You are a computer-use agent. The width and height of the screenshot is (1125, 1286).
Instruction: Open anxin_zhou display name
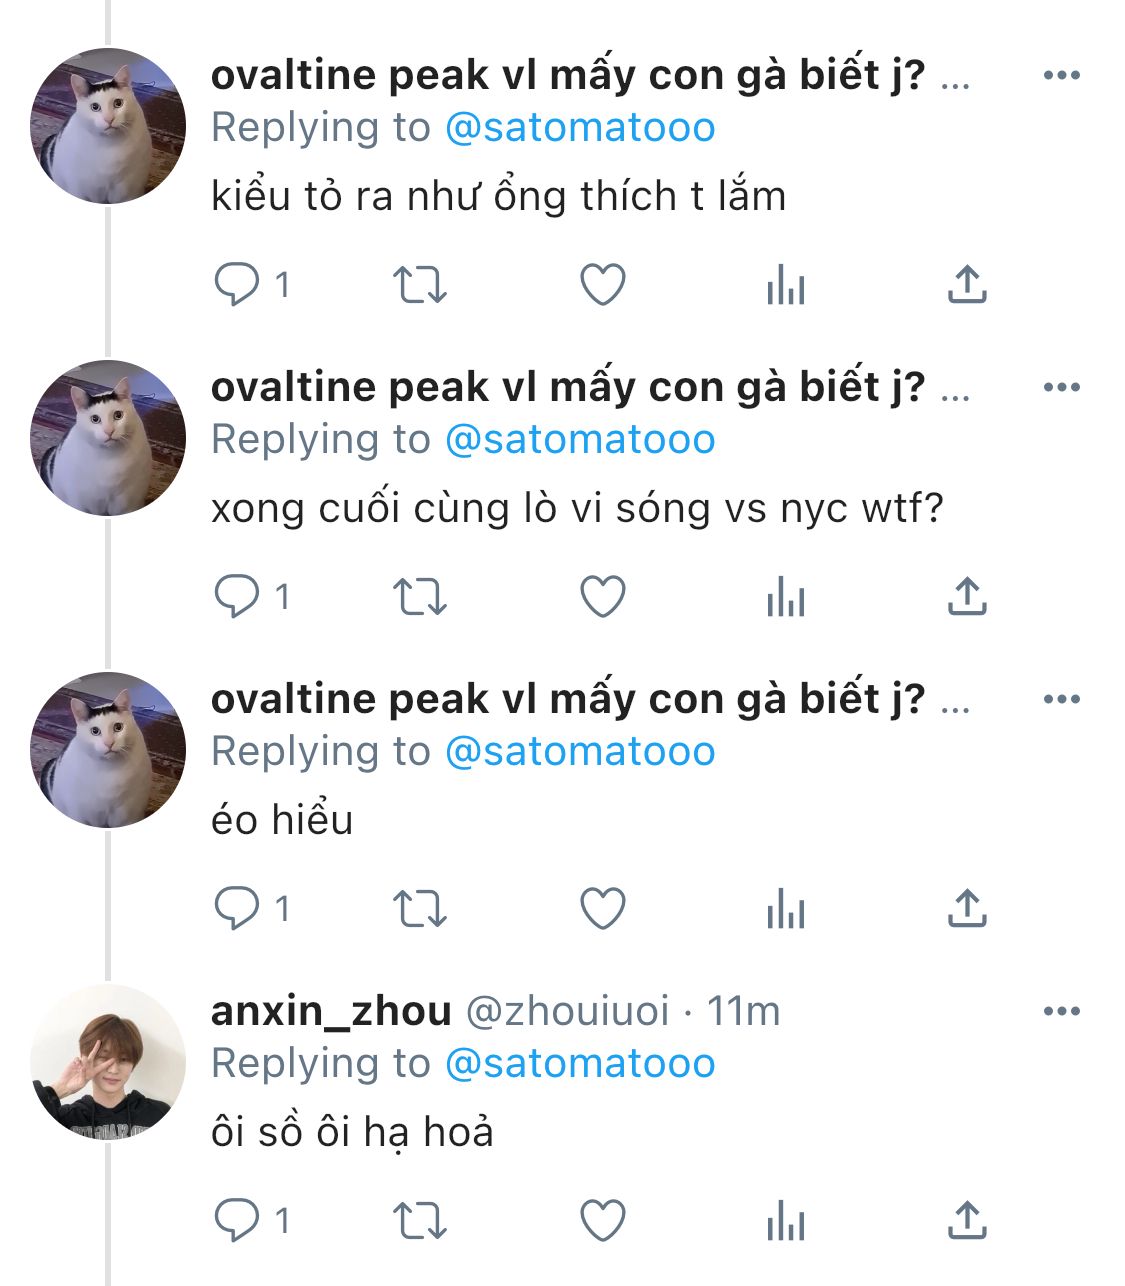[x=331, y=1012]
